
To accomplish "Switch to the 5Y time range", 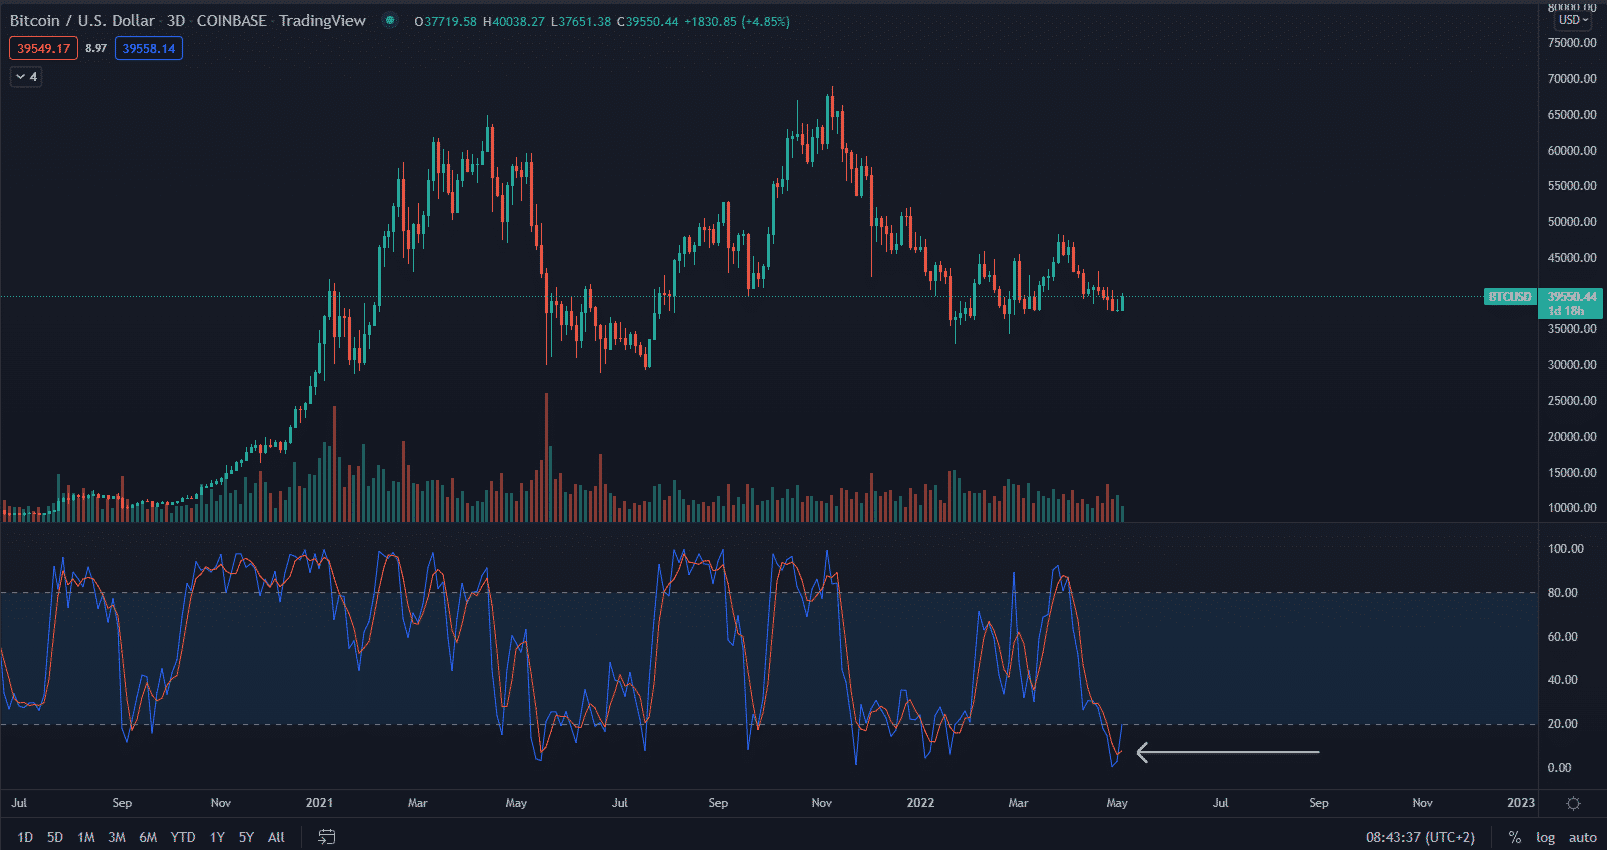I will coord(246,837).
